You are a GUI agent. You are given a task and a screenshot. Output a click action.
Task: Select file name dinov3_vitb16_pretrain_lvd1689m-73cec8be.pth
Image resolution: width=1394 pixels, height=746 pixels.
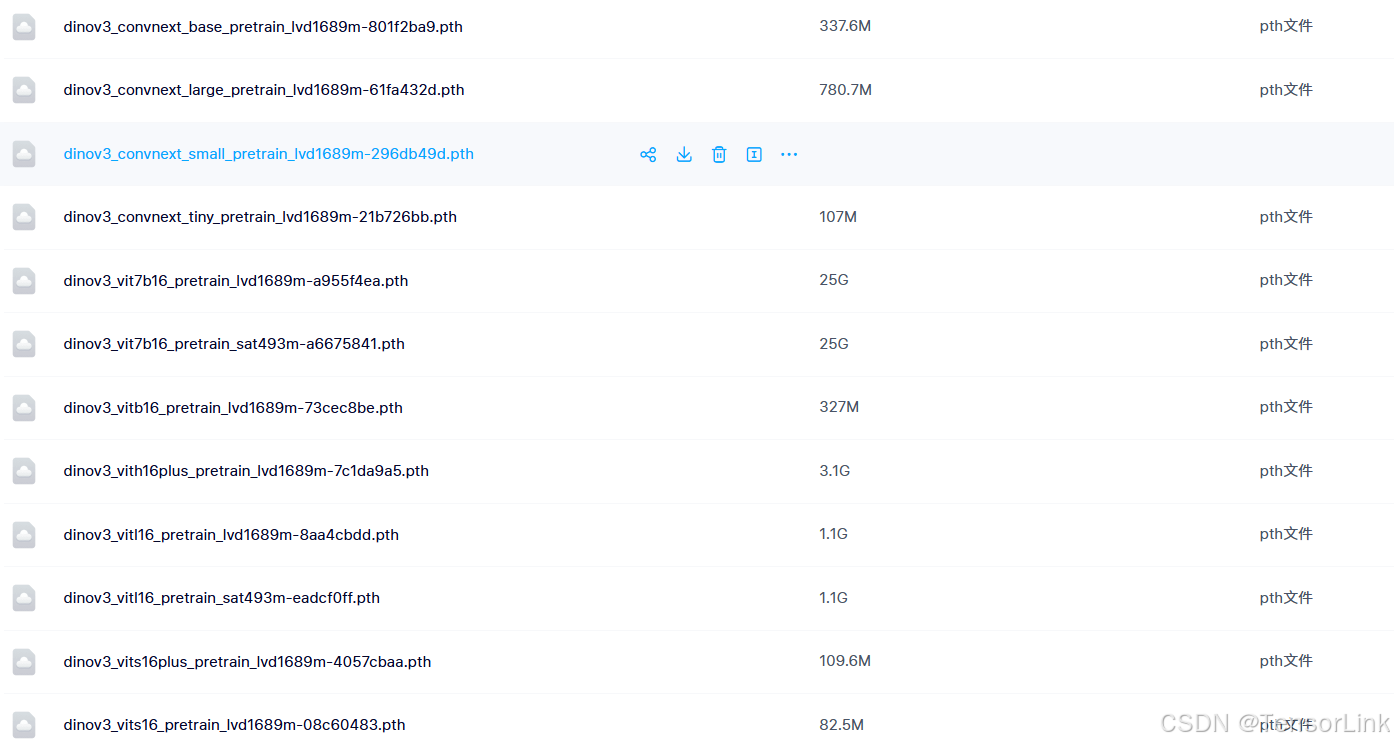(233, 408)
